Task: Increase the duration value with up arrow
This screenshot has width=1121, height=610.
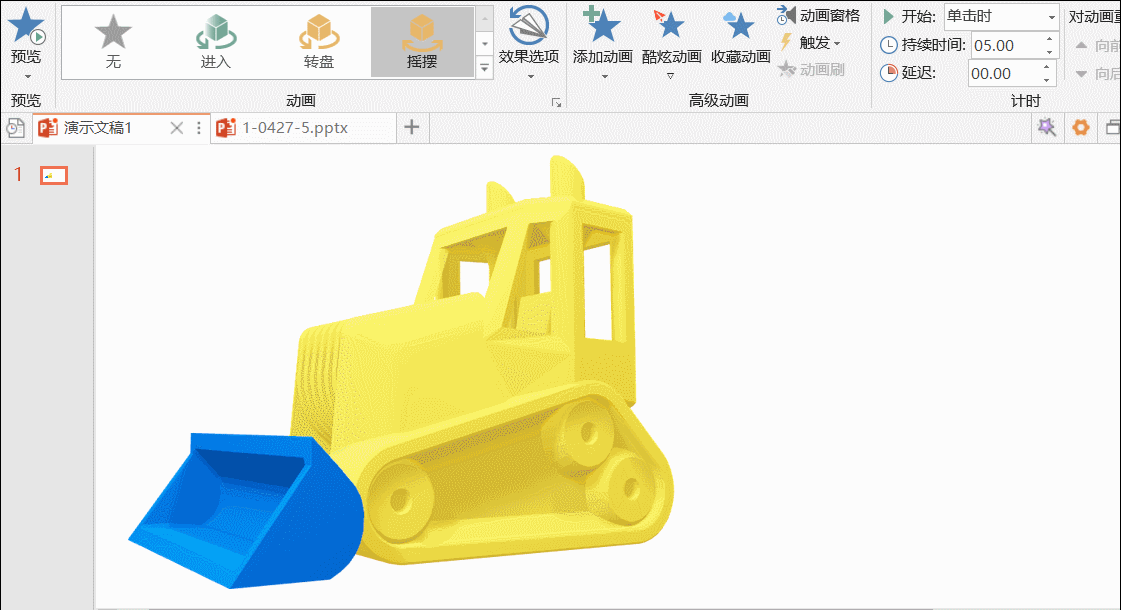Action: point(1050,39)
